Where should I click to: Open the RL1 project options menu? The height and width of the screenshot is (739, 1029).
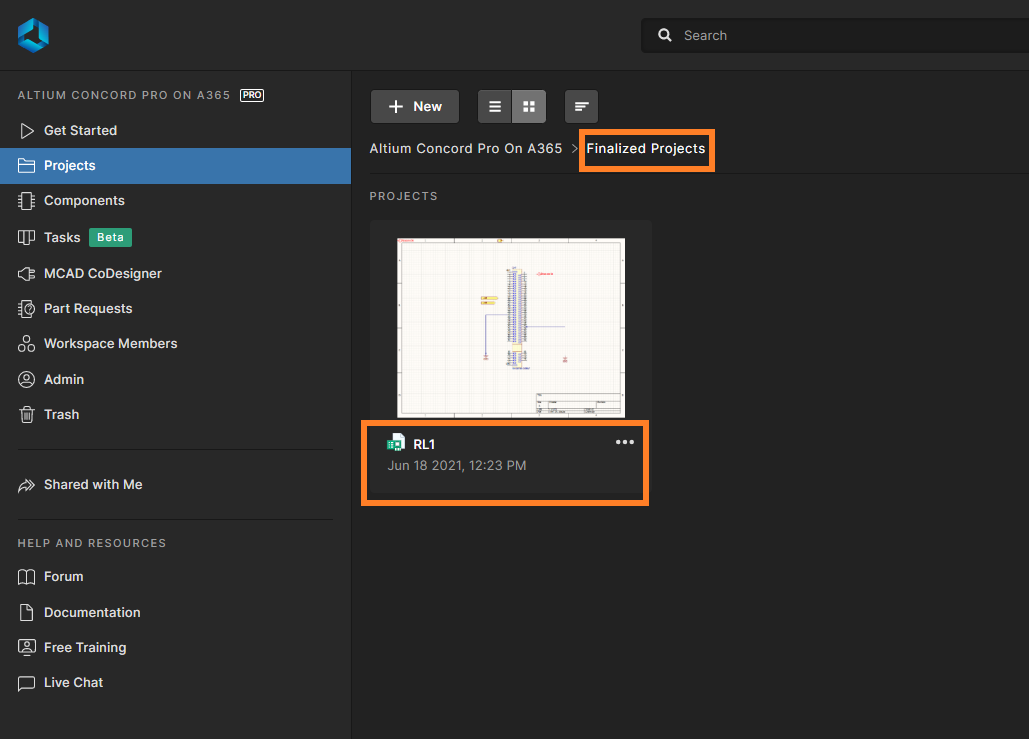coord(624,442)
